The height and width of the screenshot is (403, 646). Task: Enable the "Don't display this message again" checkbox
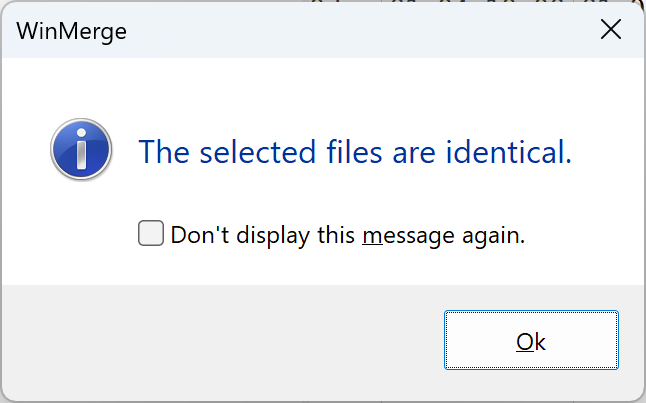(151, 235)
